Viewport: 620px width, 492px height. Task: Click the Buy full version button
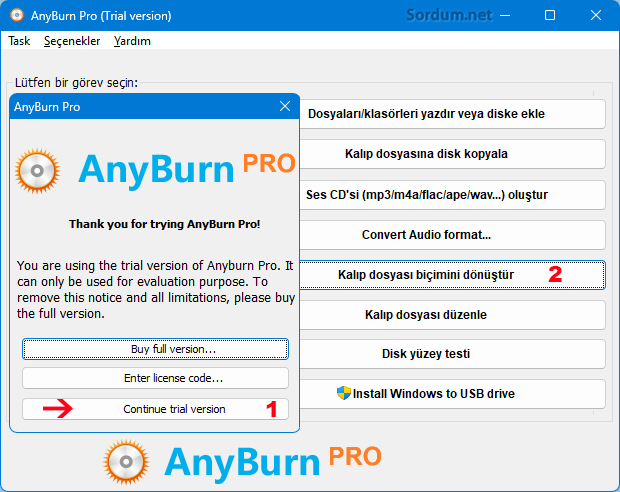tap(155, 349)
